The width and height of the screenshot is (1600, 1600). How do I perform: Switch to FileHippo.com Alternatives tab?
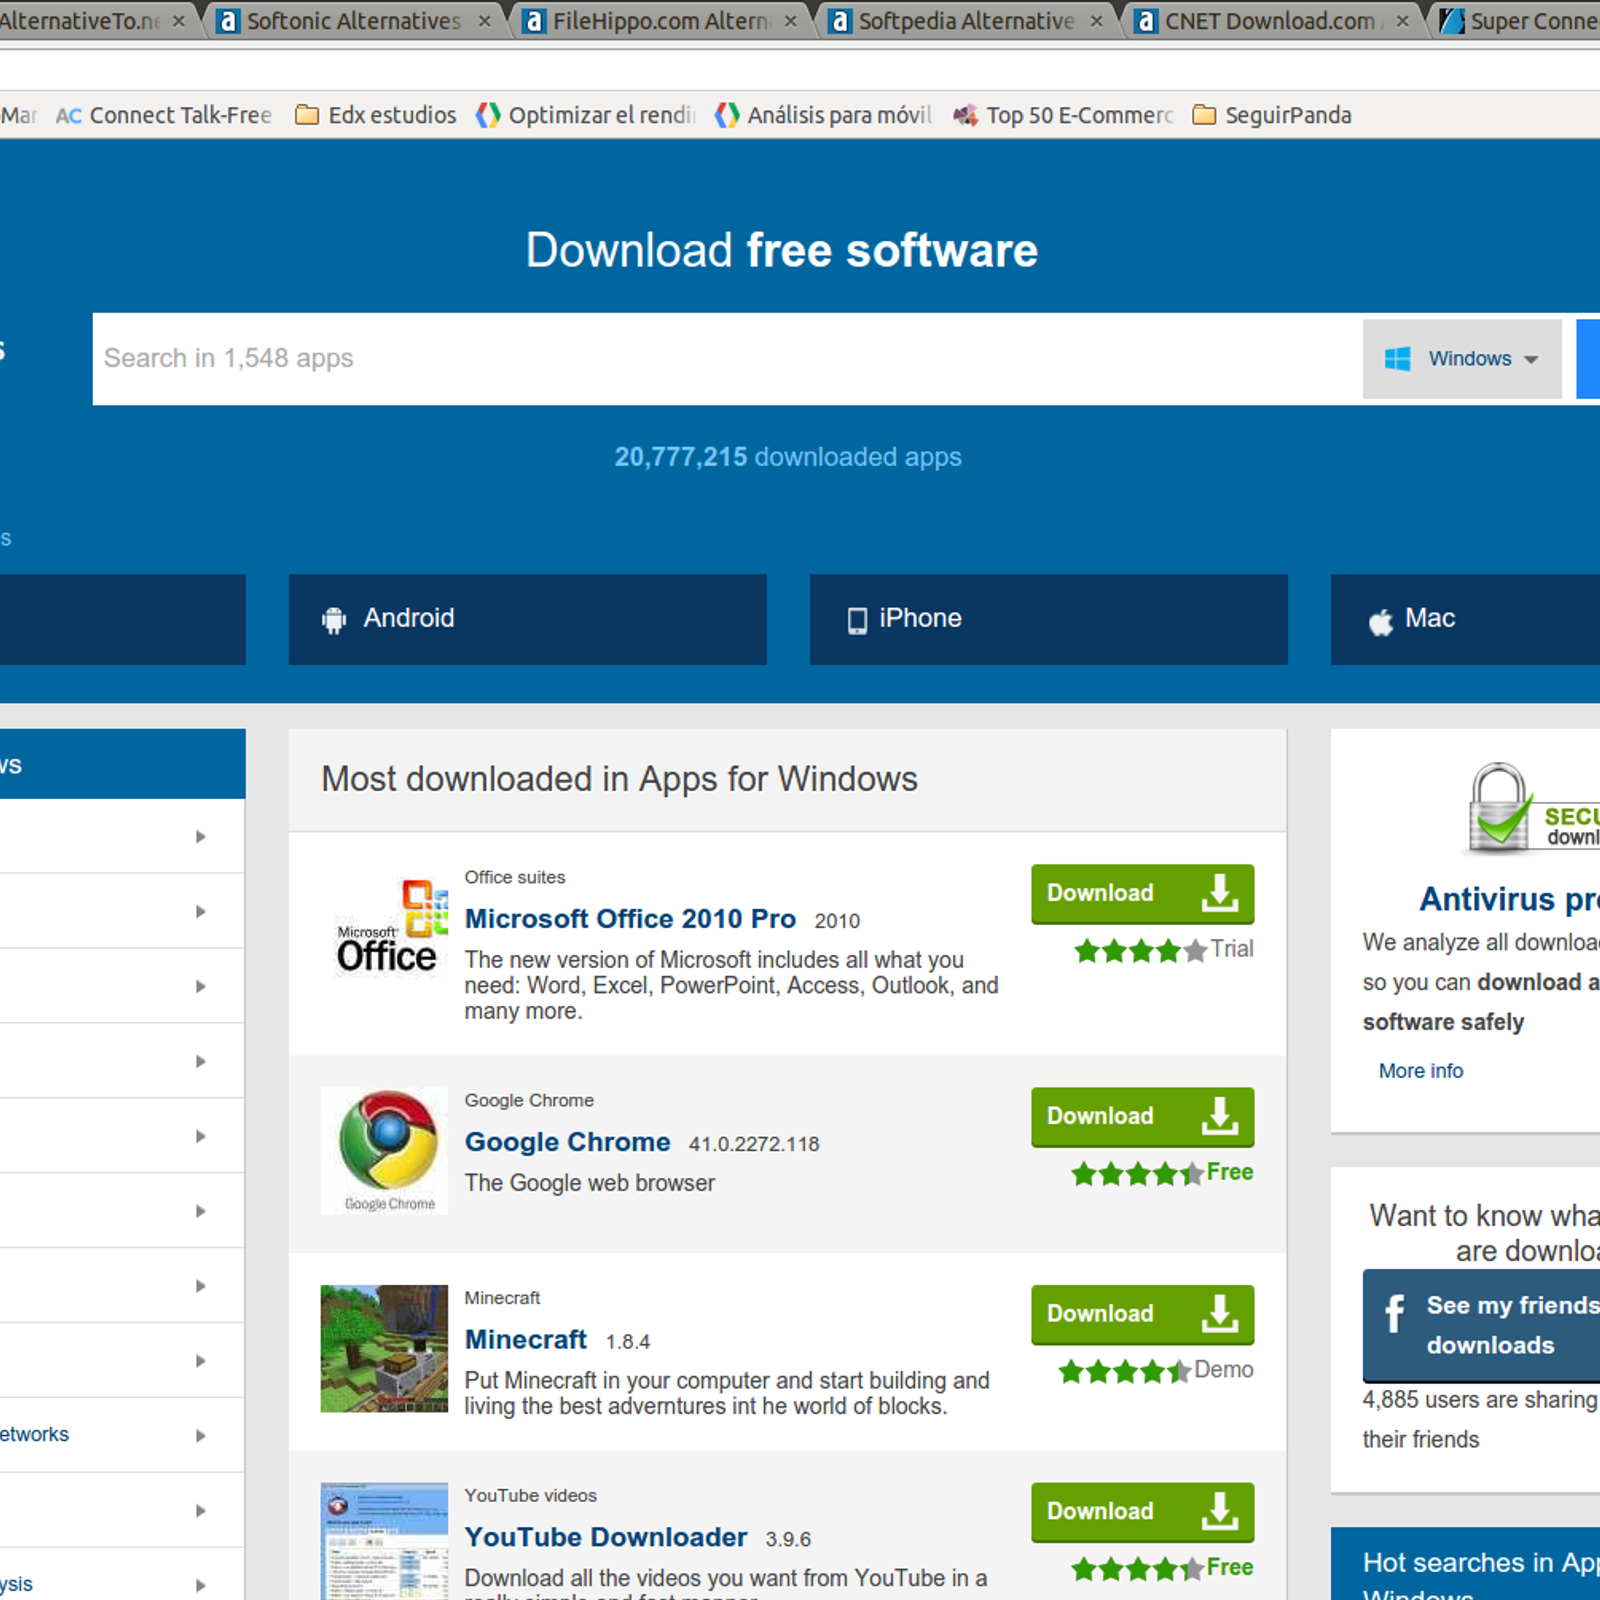tap(660, 21)
